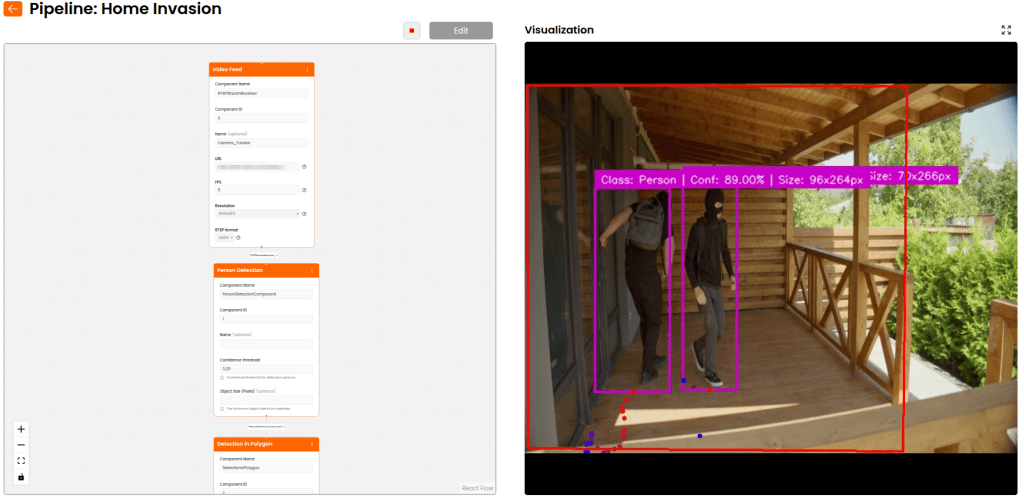Open the Video Feed node options menu
The width and height of the screenshot is (1024, 498).
tap(307, 69)
